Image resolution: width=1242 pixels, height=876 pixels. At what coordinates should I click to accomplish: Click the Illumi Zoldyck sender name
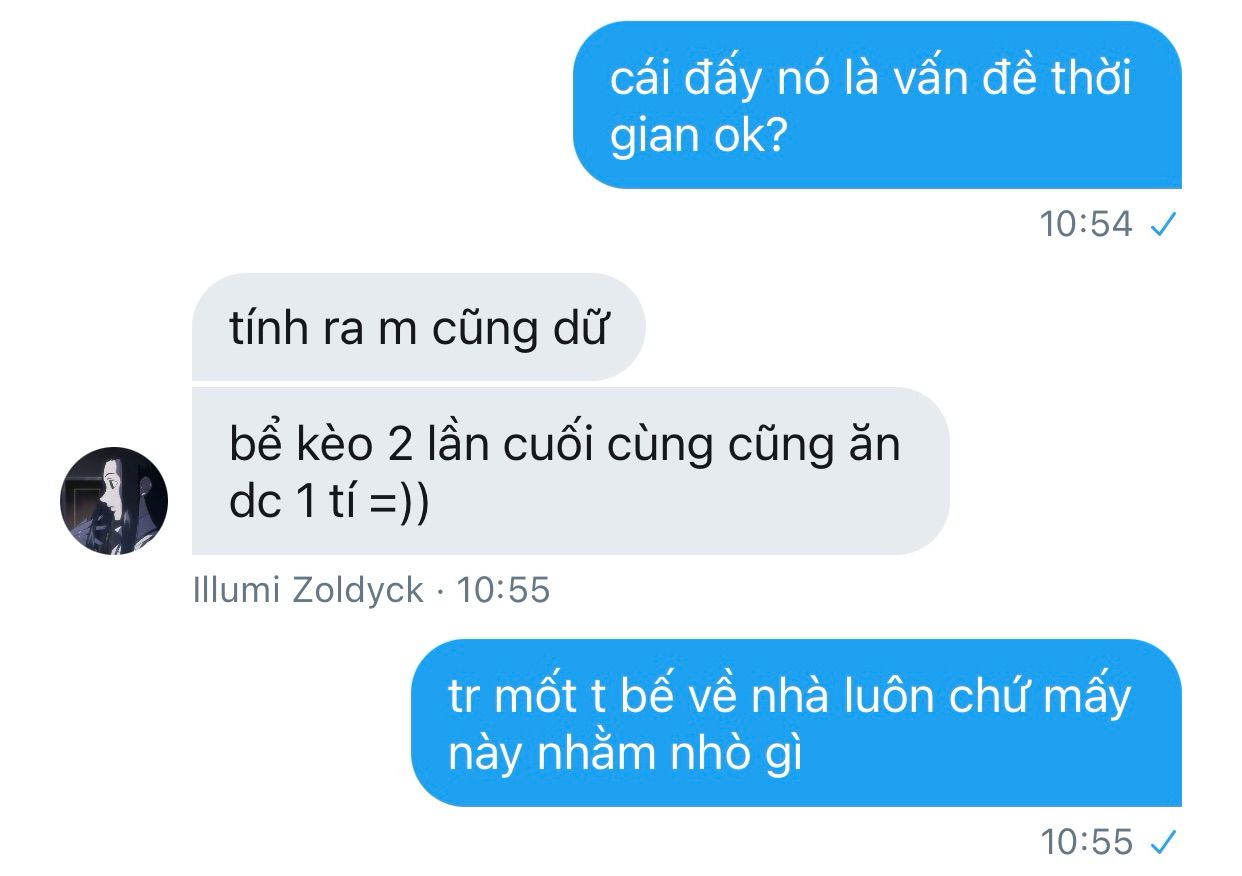click(x=308, y=591)
